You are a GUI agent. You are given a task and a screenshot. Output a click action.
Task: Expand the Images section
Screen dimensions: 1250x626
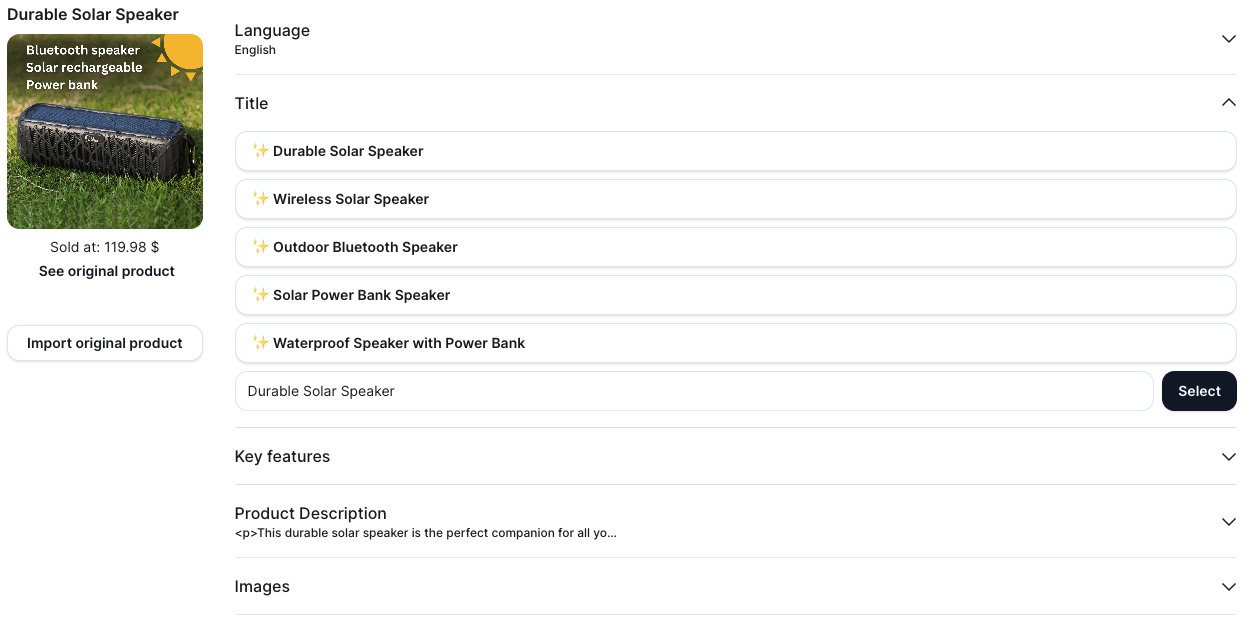[x=1229, y=587]
